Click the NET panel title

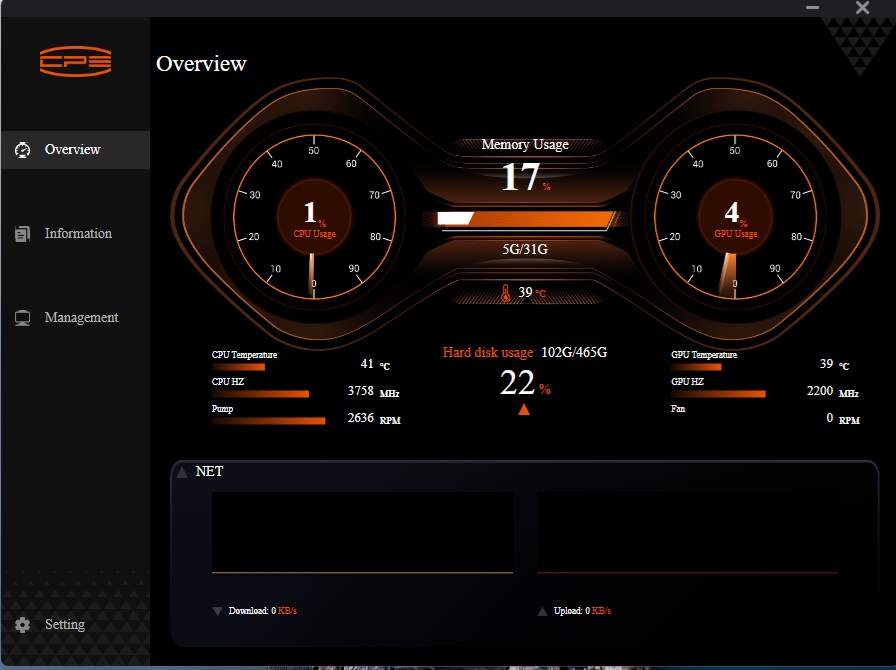click(x=209, y=472)
